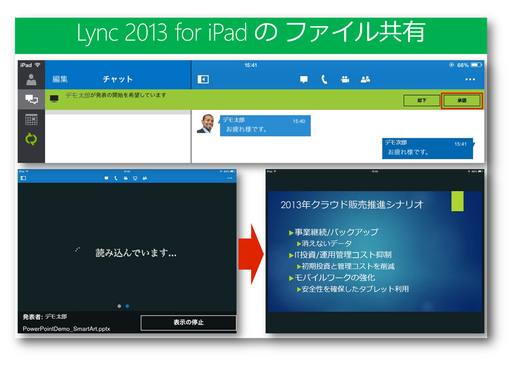Toggle side panel icon in the loading screen
This screenshot has width=520, height=369.
(23, 178)
